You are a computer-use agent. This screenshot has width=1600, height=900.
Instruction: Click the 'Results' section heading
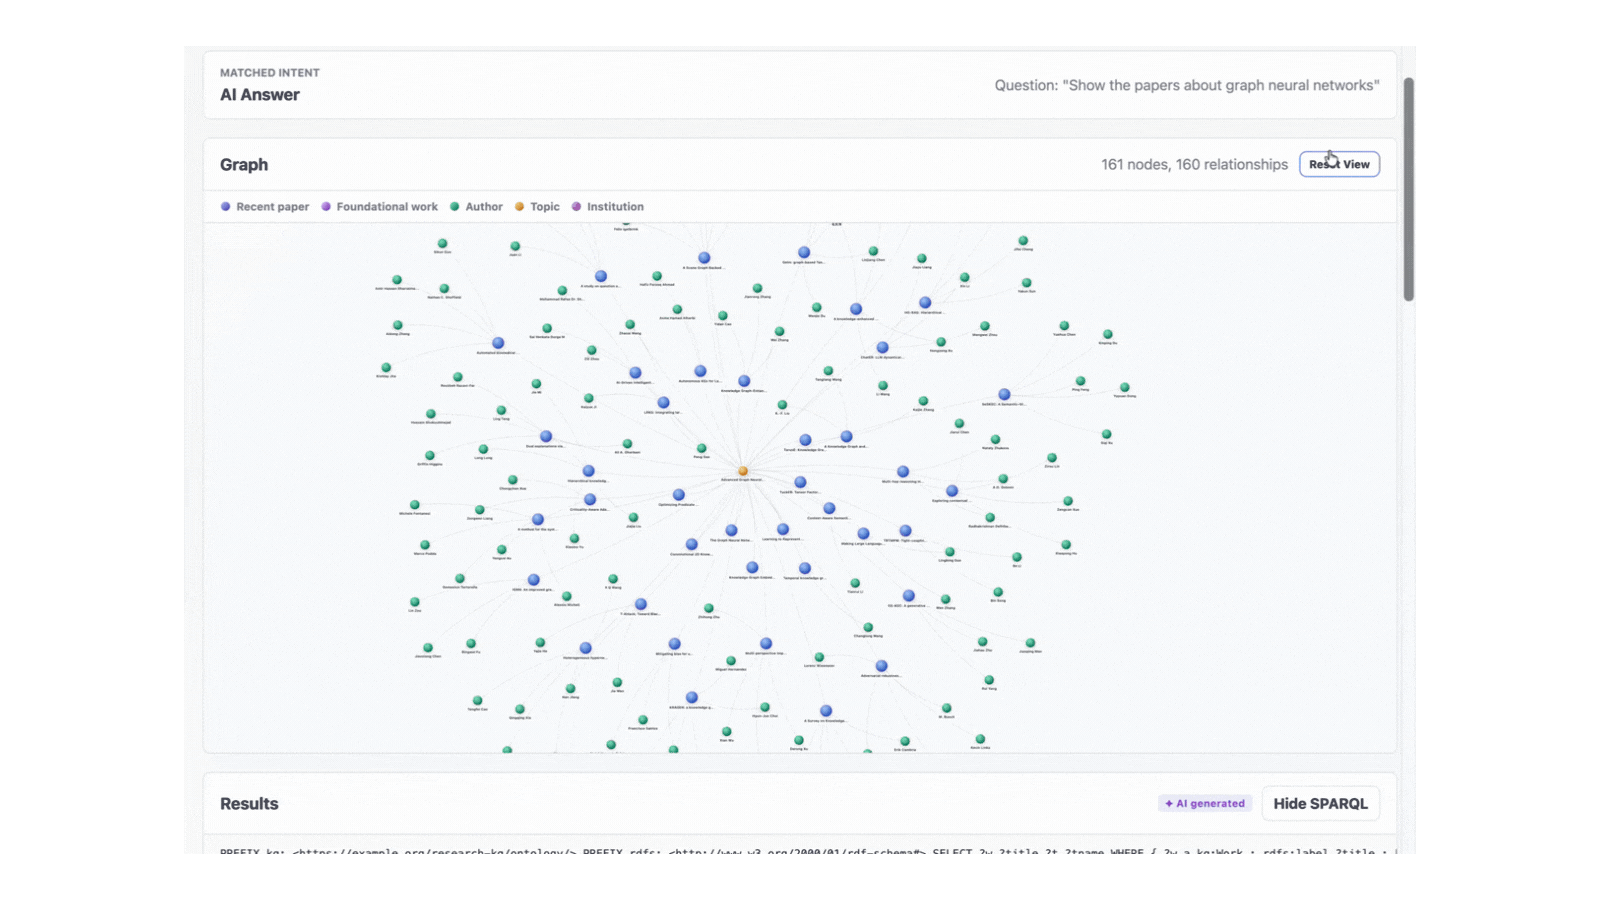(x=249, y=803)
